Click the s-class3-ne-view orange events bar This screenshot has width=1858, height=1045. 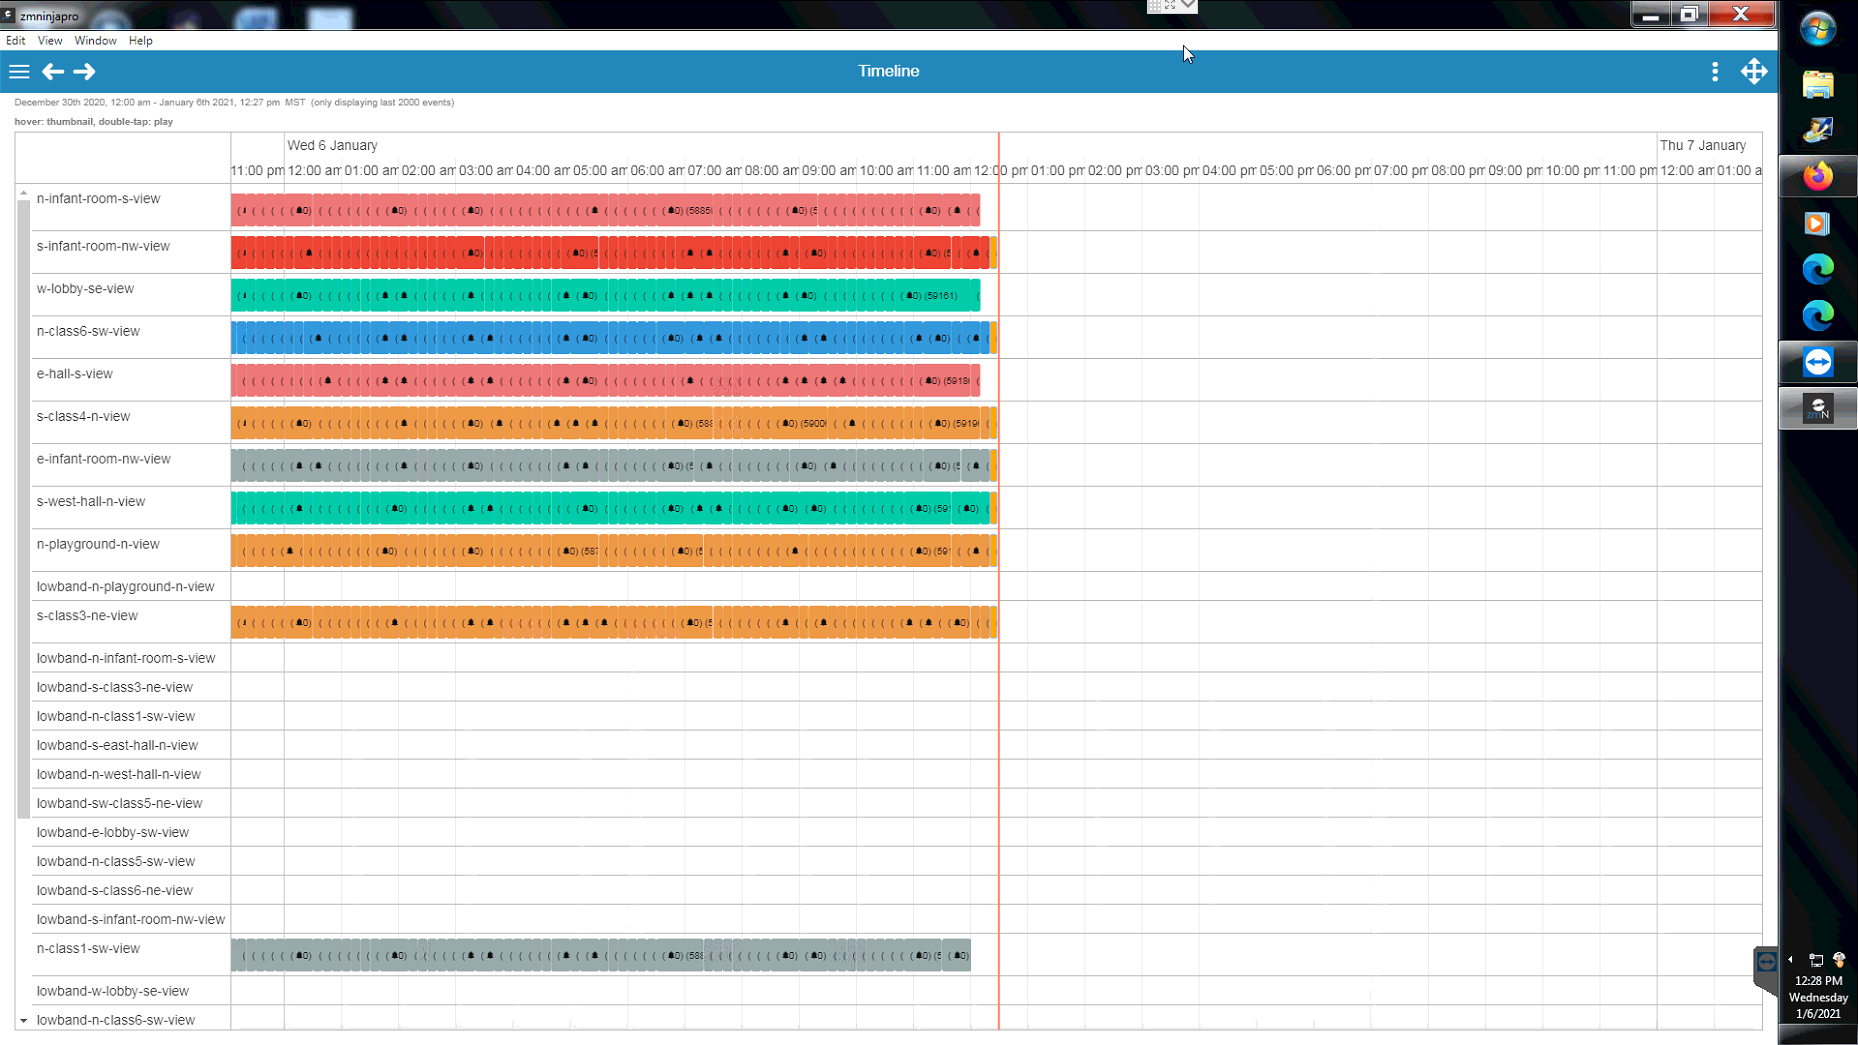point(613,622)
